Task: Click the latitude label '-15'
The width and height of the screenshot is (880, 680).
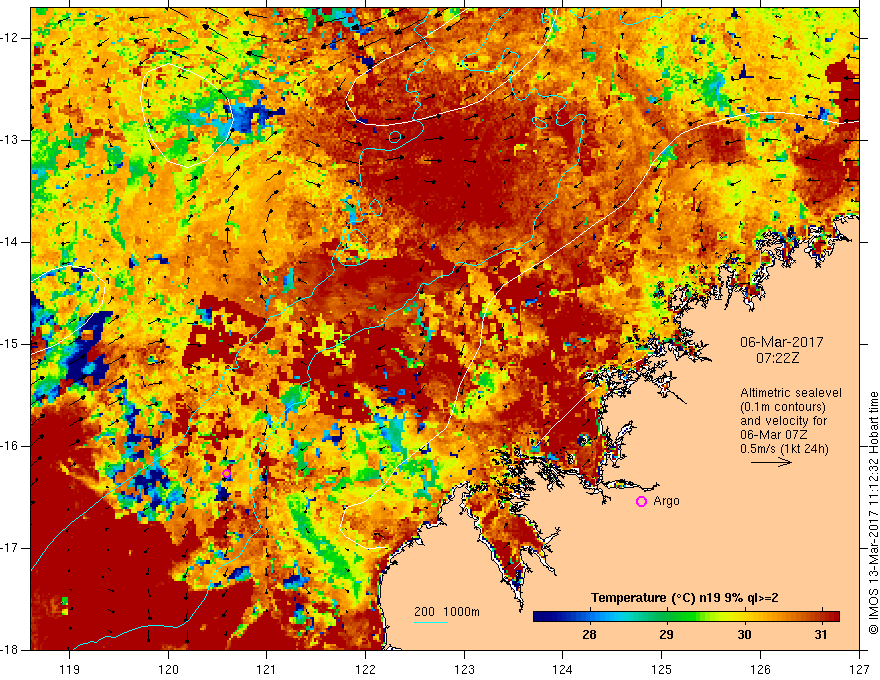Action: pos(12,344)
